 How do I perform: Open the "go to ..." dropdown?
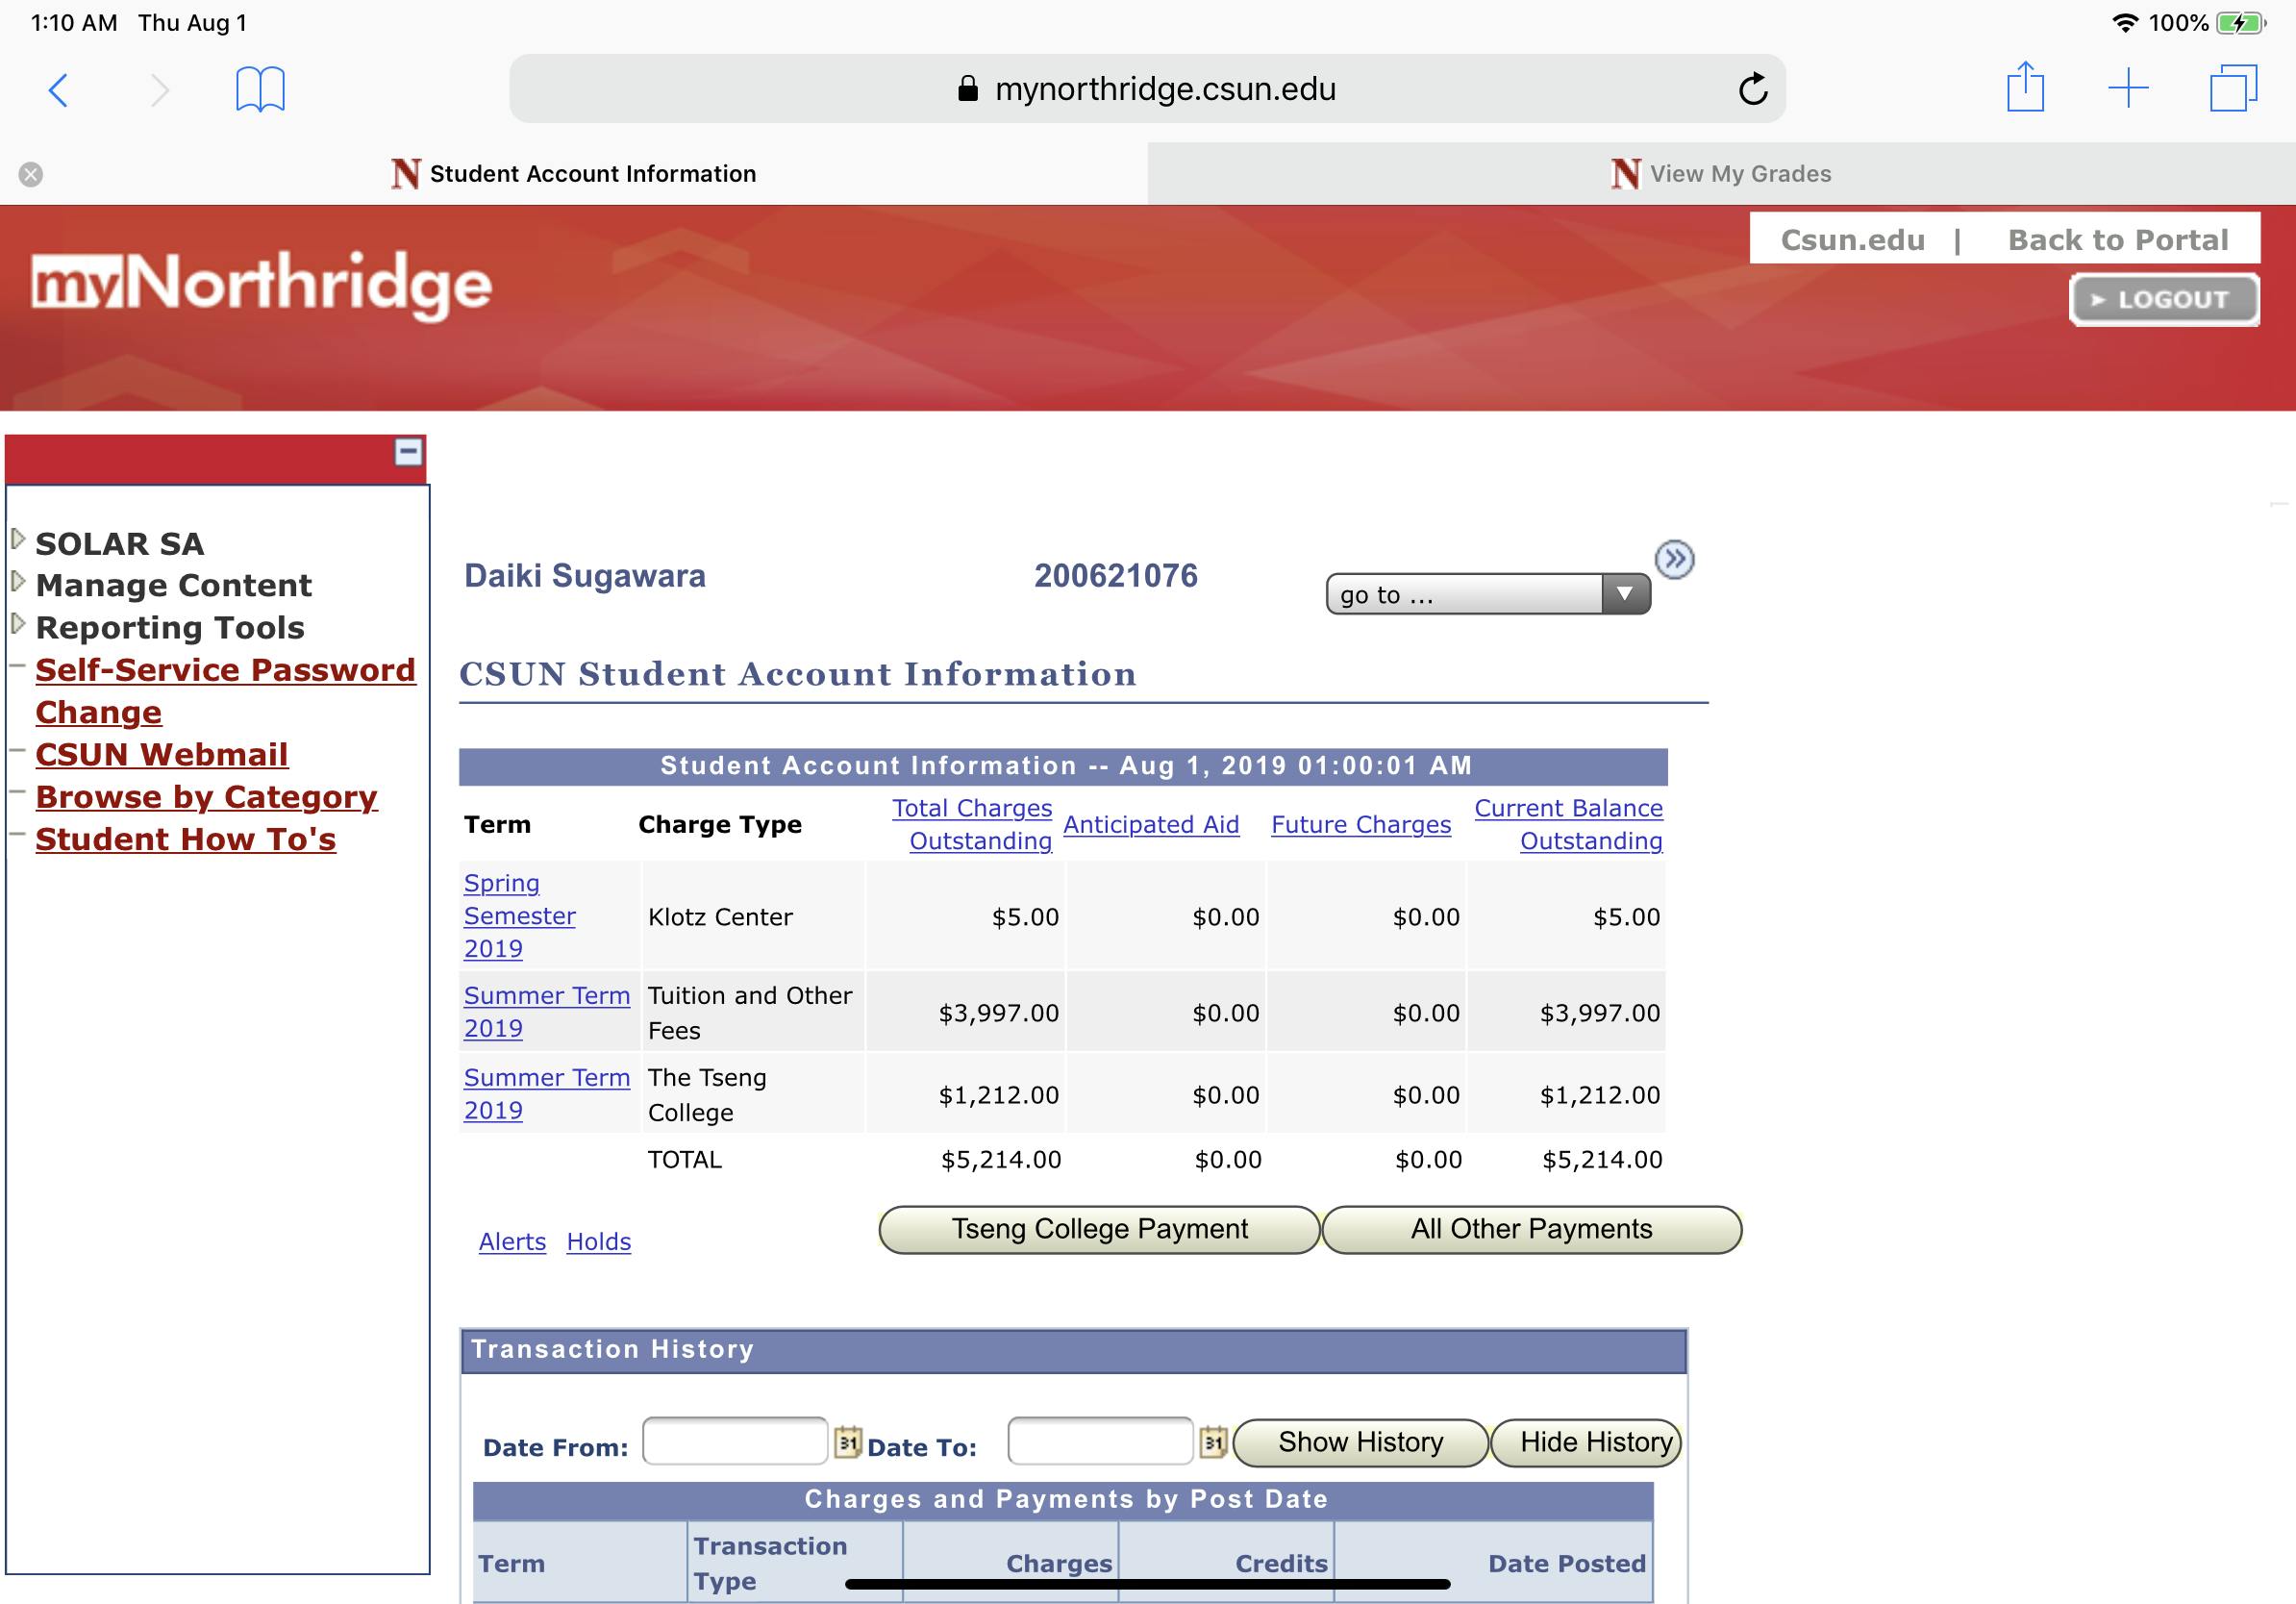(1487, 594)
